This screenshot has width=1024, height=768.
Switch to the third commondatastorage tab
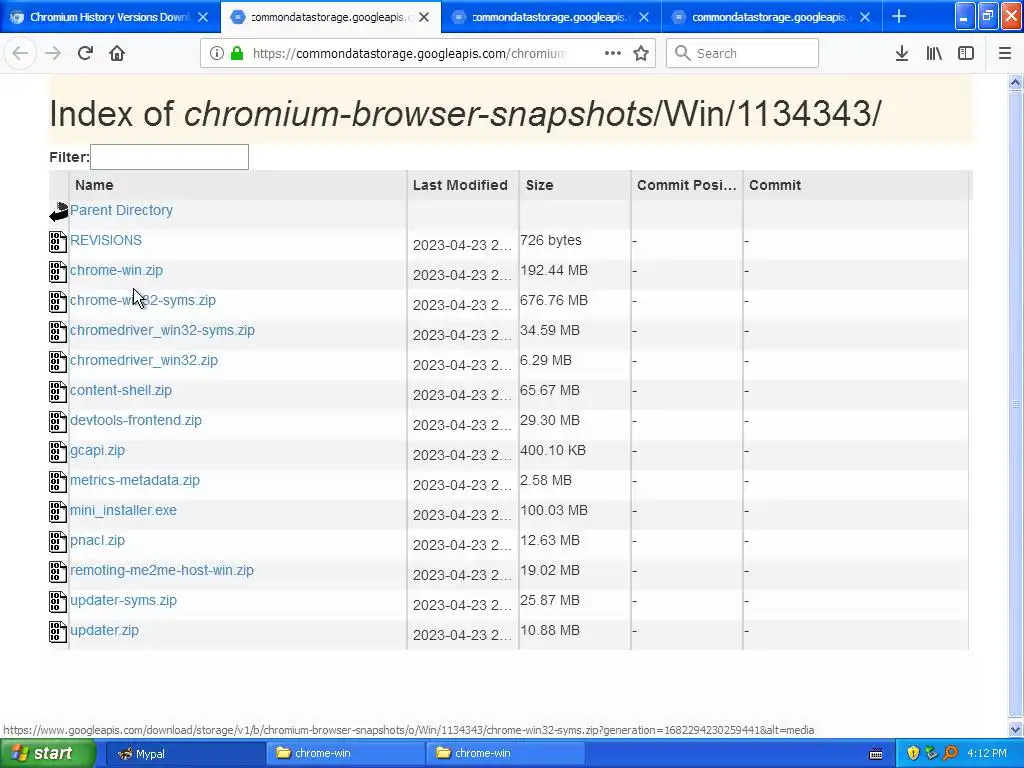tap(551, 17)
